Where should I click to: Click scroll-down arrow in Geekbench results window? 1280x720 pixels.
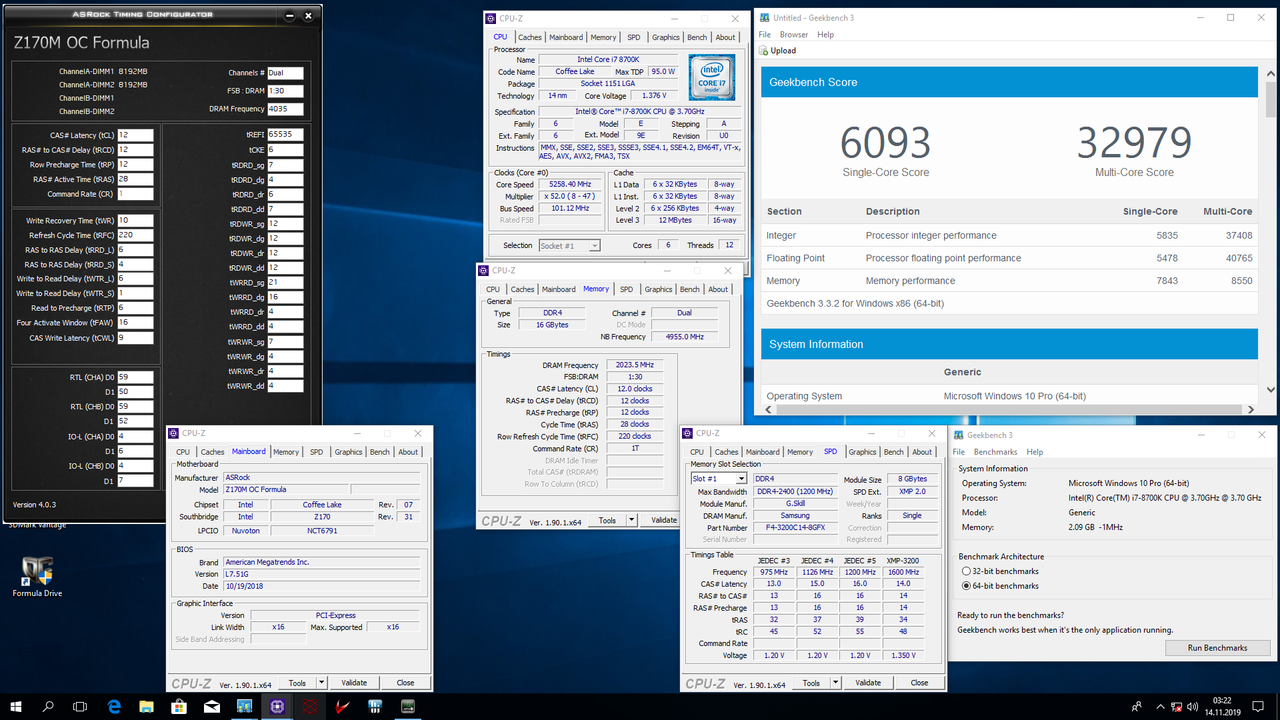[1271, 390]
